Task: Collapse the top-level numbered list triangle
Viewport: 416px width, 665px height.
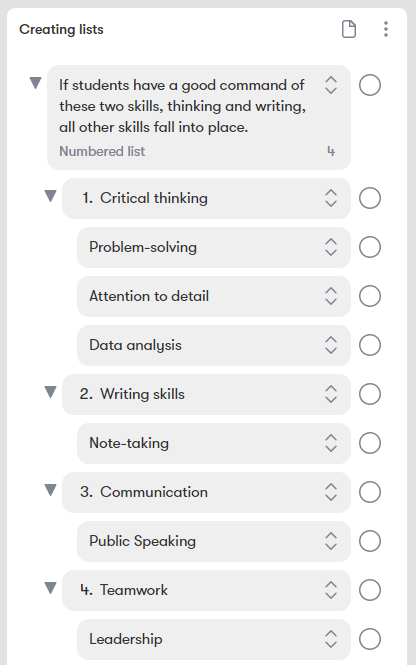Action: (x=36, y=83)
